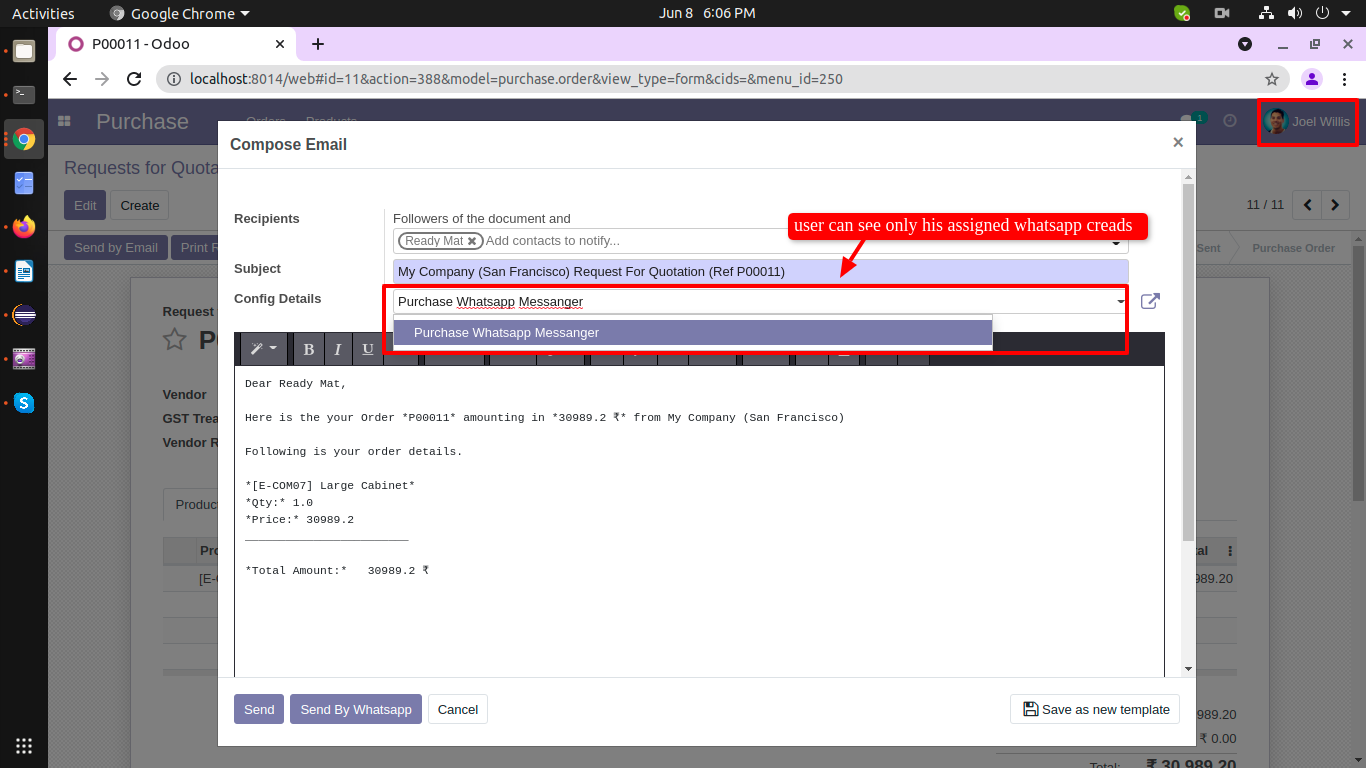
Task: Expand the system menu arrow
Action: 1346,13
